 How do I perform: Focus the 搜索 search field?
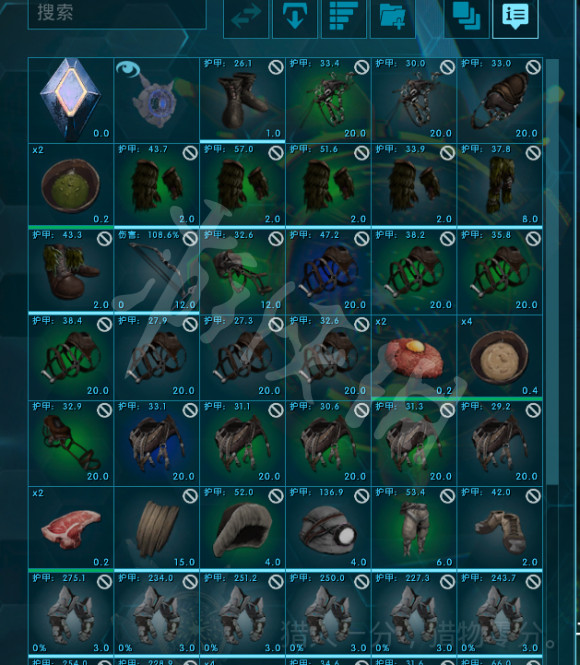(117, 13)
